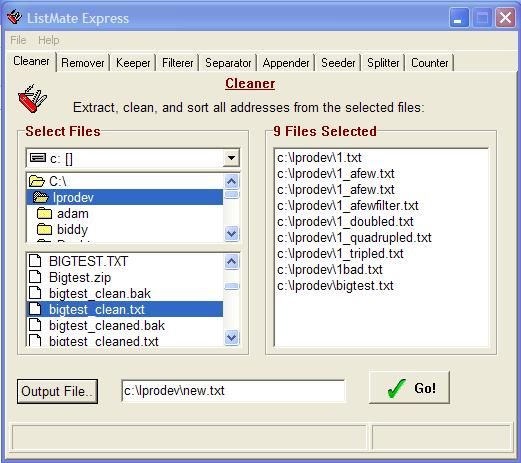Click the red Swiss army knife icon
This screenshot has height=463, width=521.
click(x=32, y=99)
